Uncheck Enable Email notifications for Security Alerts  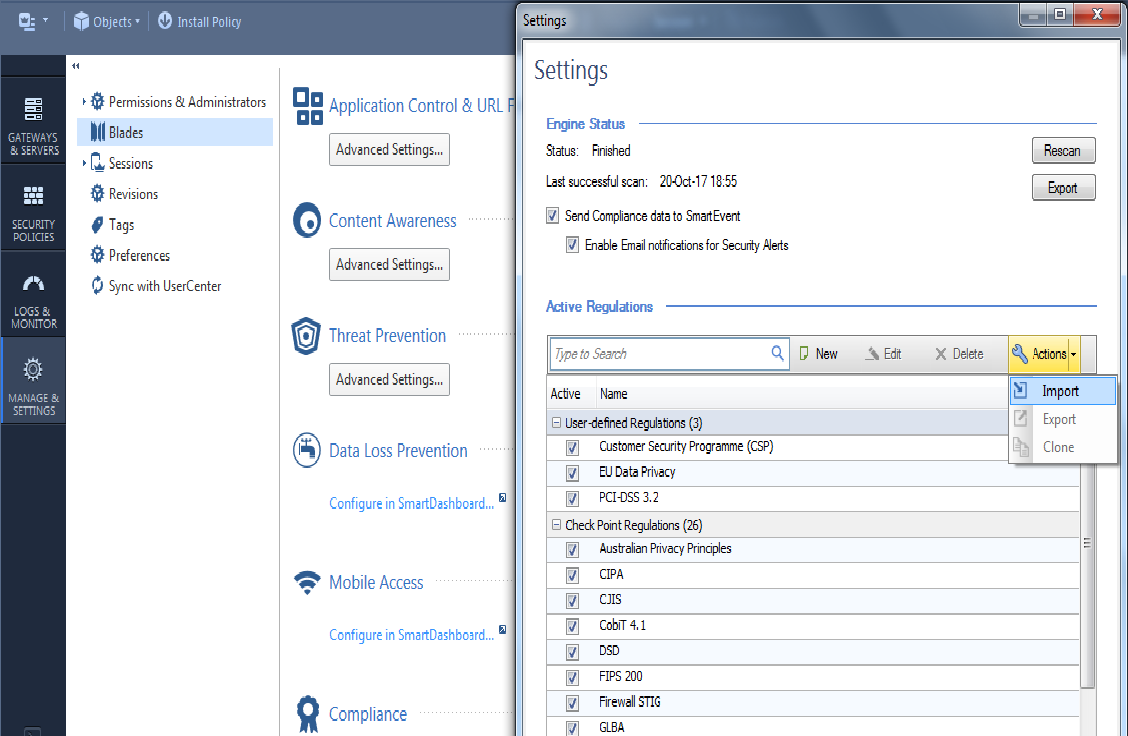pos(572,244)
